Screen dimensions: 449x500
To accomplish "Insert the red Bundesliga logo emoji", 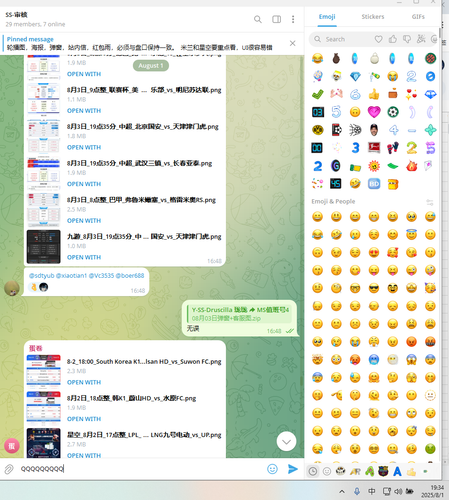I will 374,148.
